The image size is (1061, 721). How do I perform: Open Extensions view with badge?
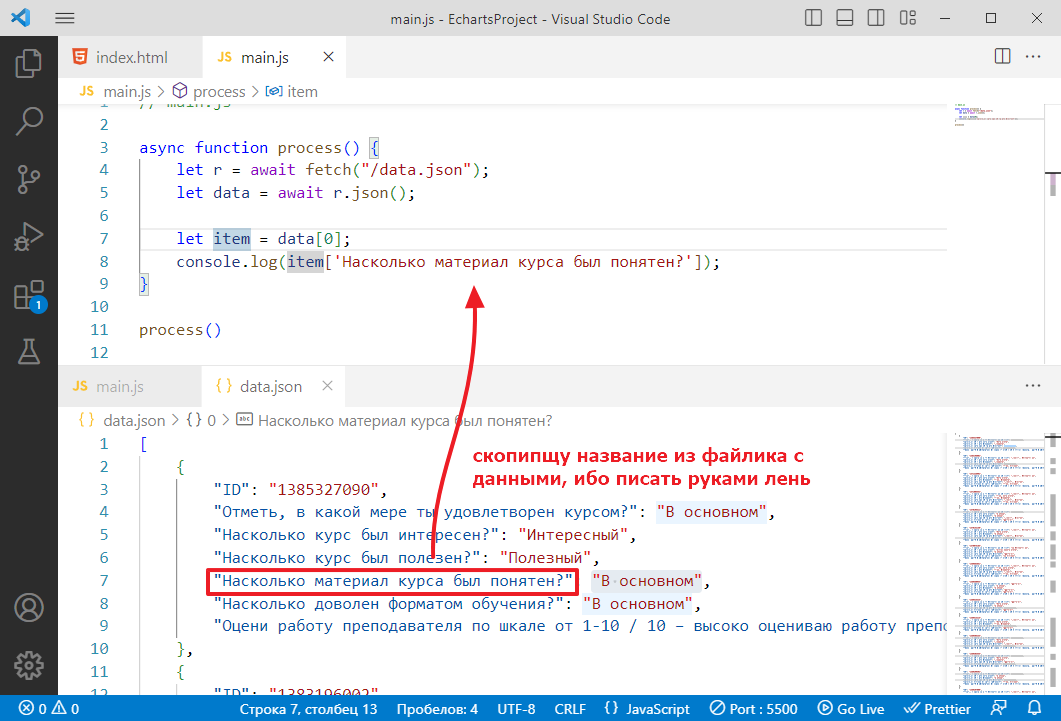(28, 295)
